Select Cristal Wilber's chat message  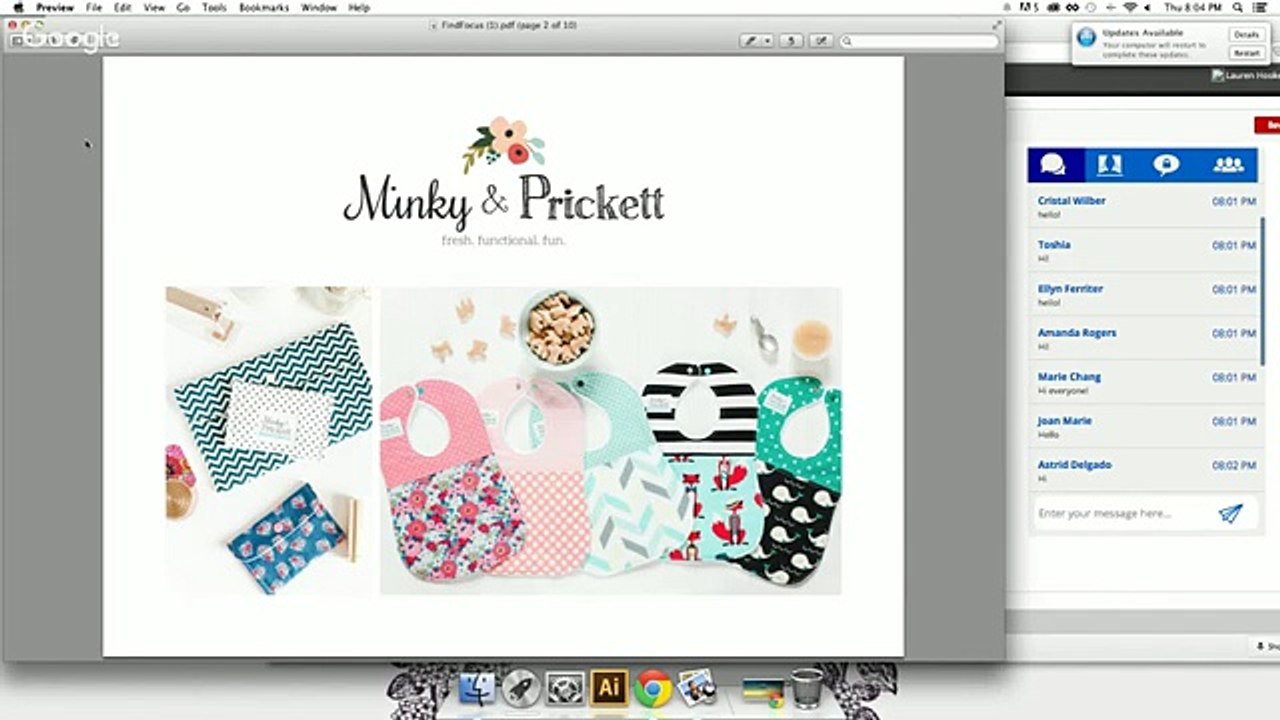click(x=1146, y=207)
